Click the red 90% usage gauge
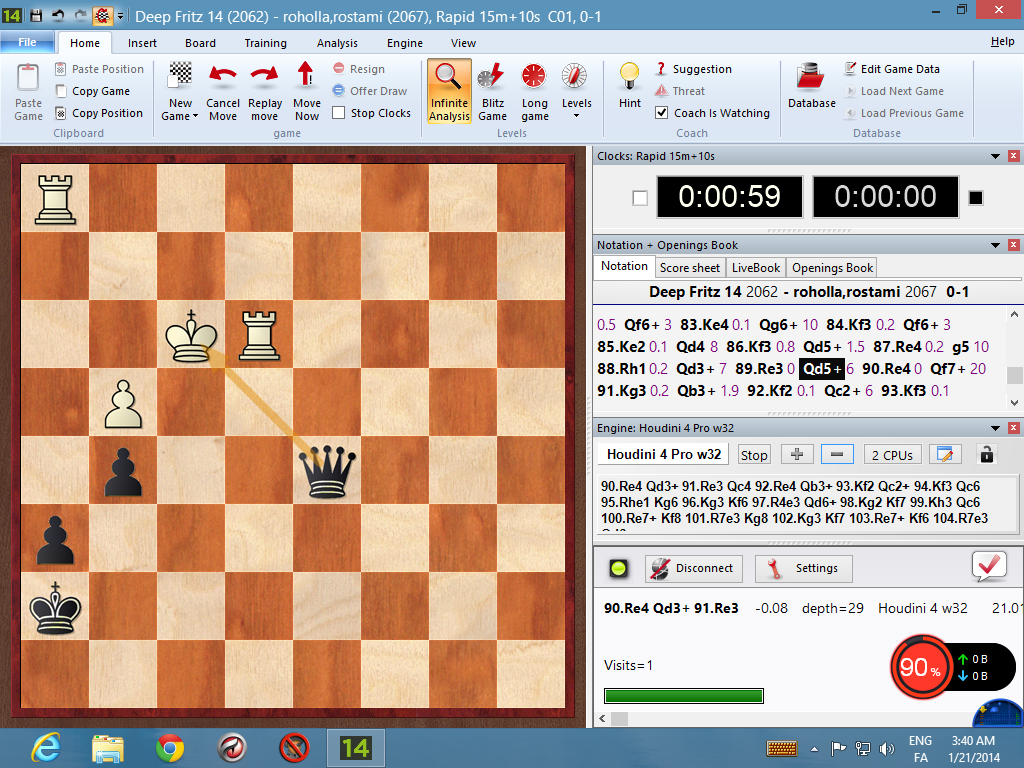The width and height of the screenshot is (1024, 768). pos(921,667)
